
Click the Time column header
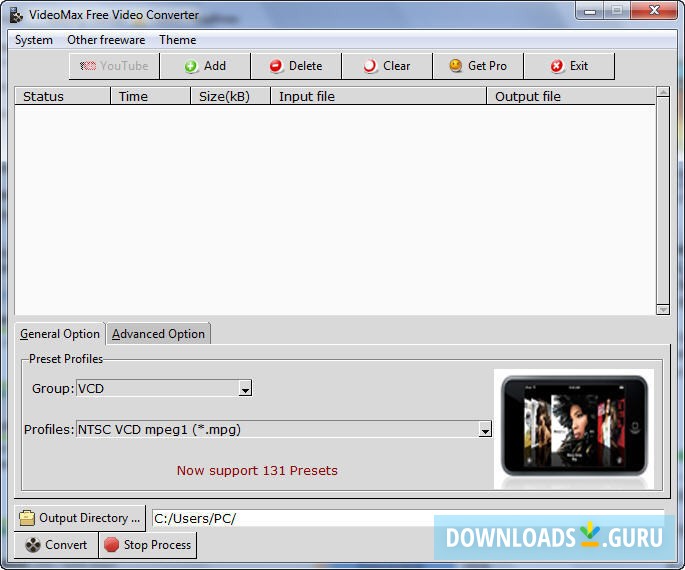click(x=151, y=96)
